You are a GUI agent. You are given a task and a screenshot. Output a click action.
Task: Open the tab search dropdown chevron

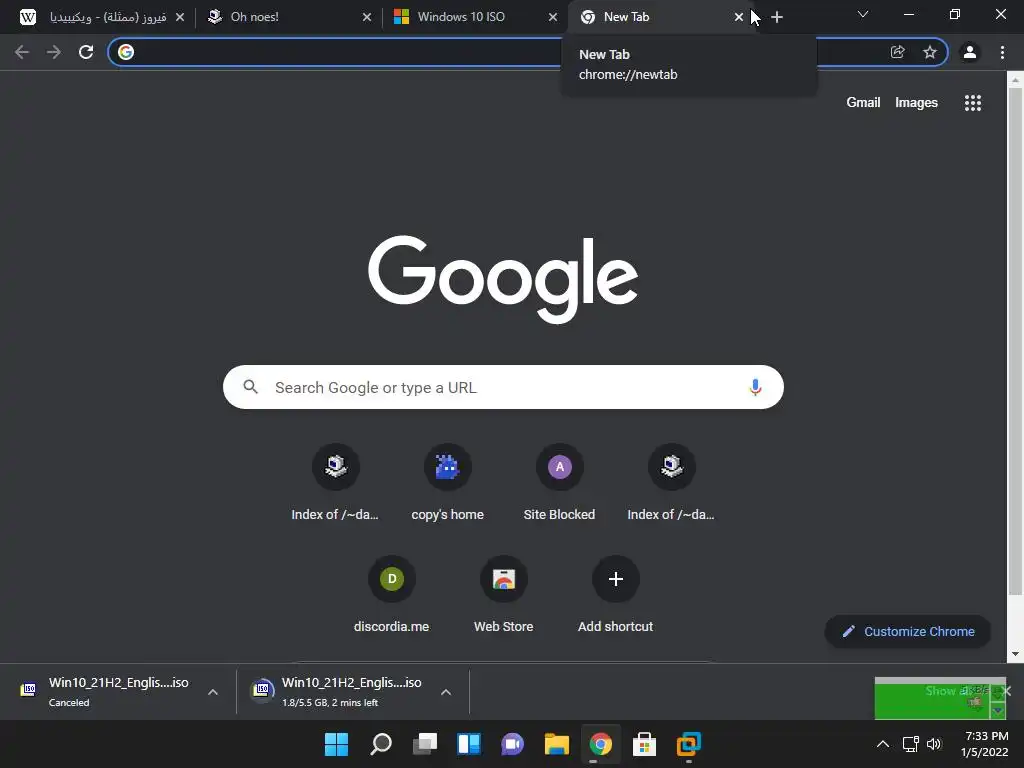click(x=863, y=14)
